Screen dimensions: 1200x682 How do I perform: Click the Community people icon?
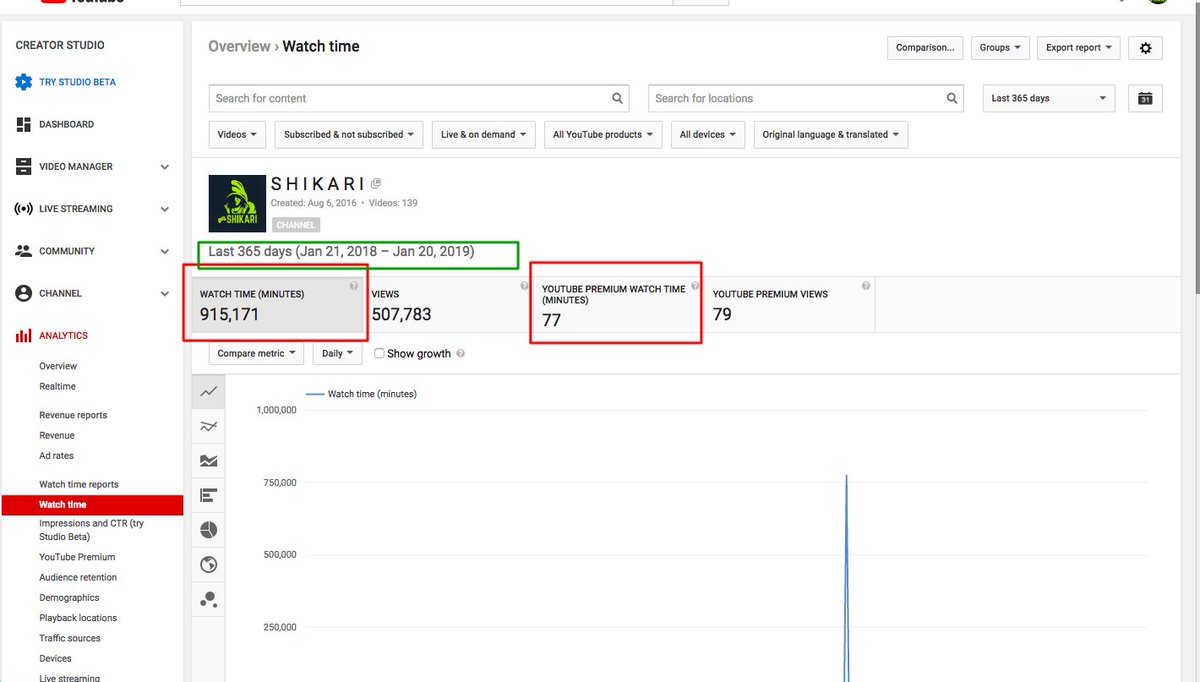24,251
